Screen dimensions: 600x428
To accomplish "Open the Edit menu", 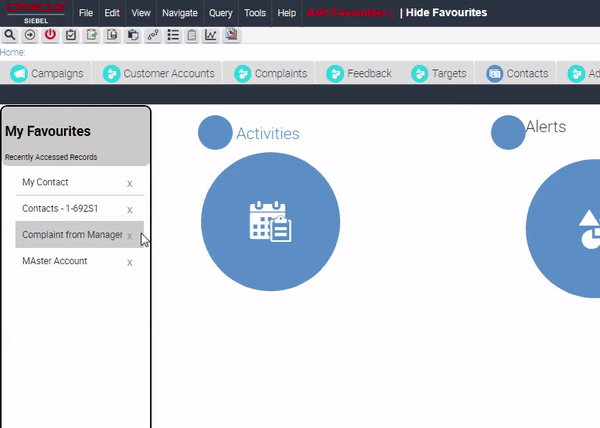I will (112, 13).
